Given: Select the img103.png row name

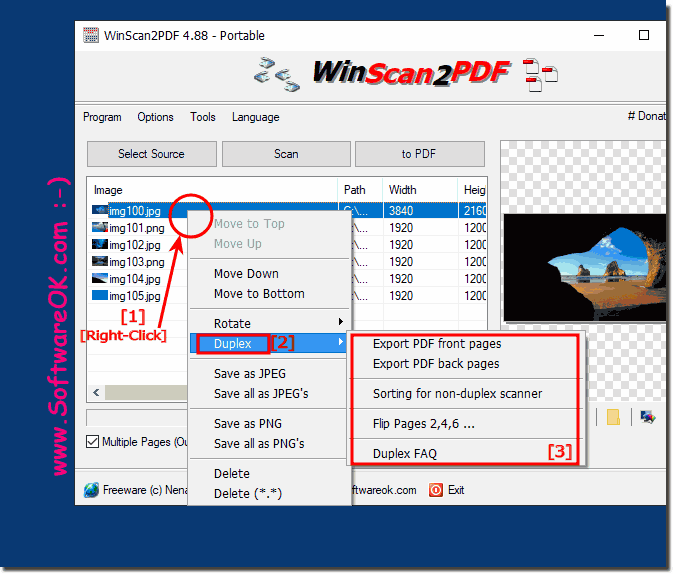Looking at the screenshot, I should click(136, 262).
